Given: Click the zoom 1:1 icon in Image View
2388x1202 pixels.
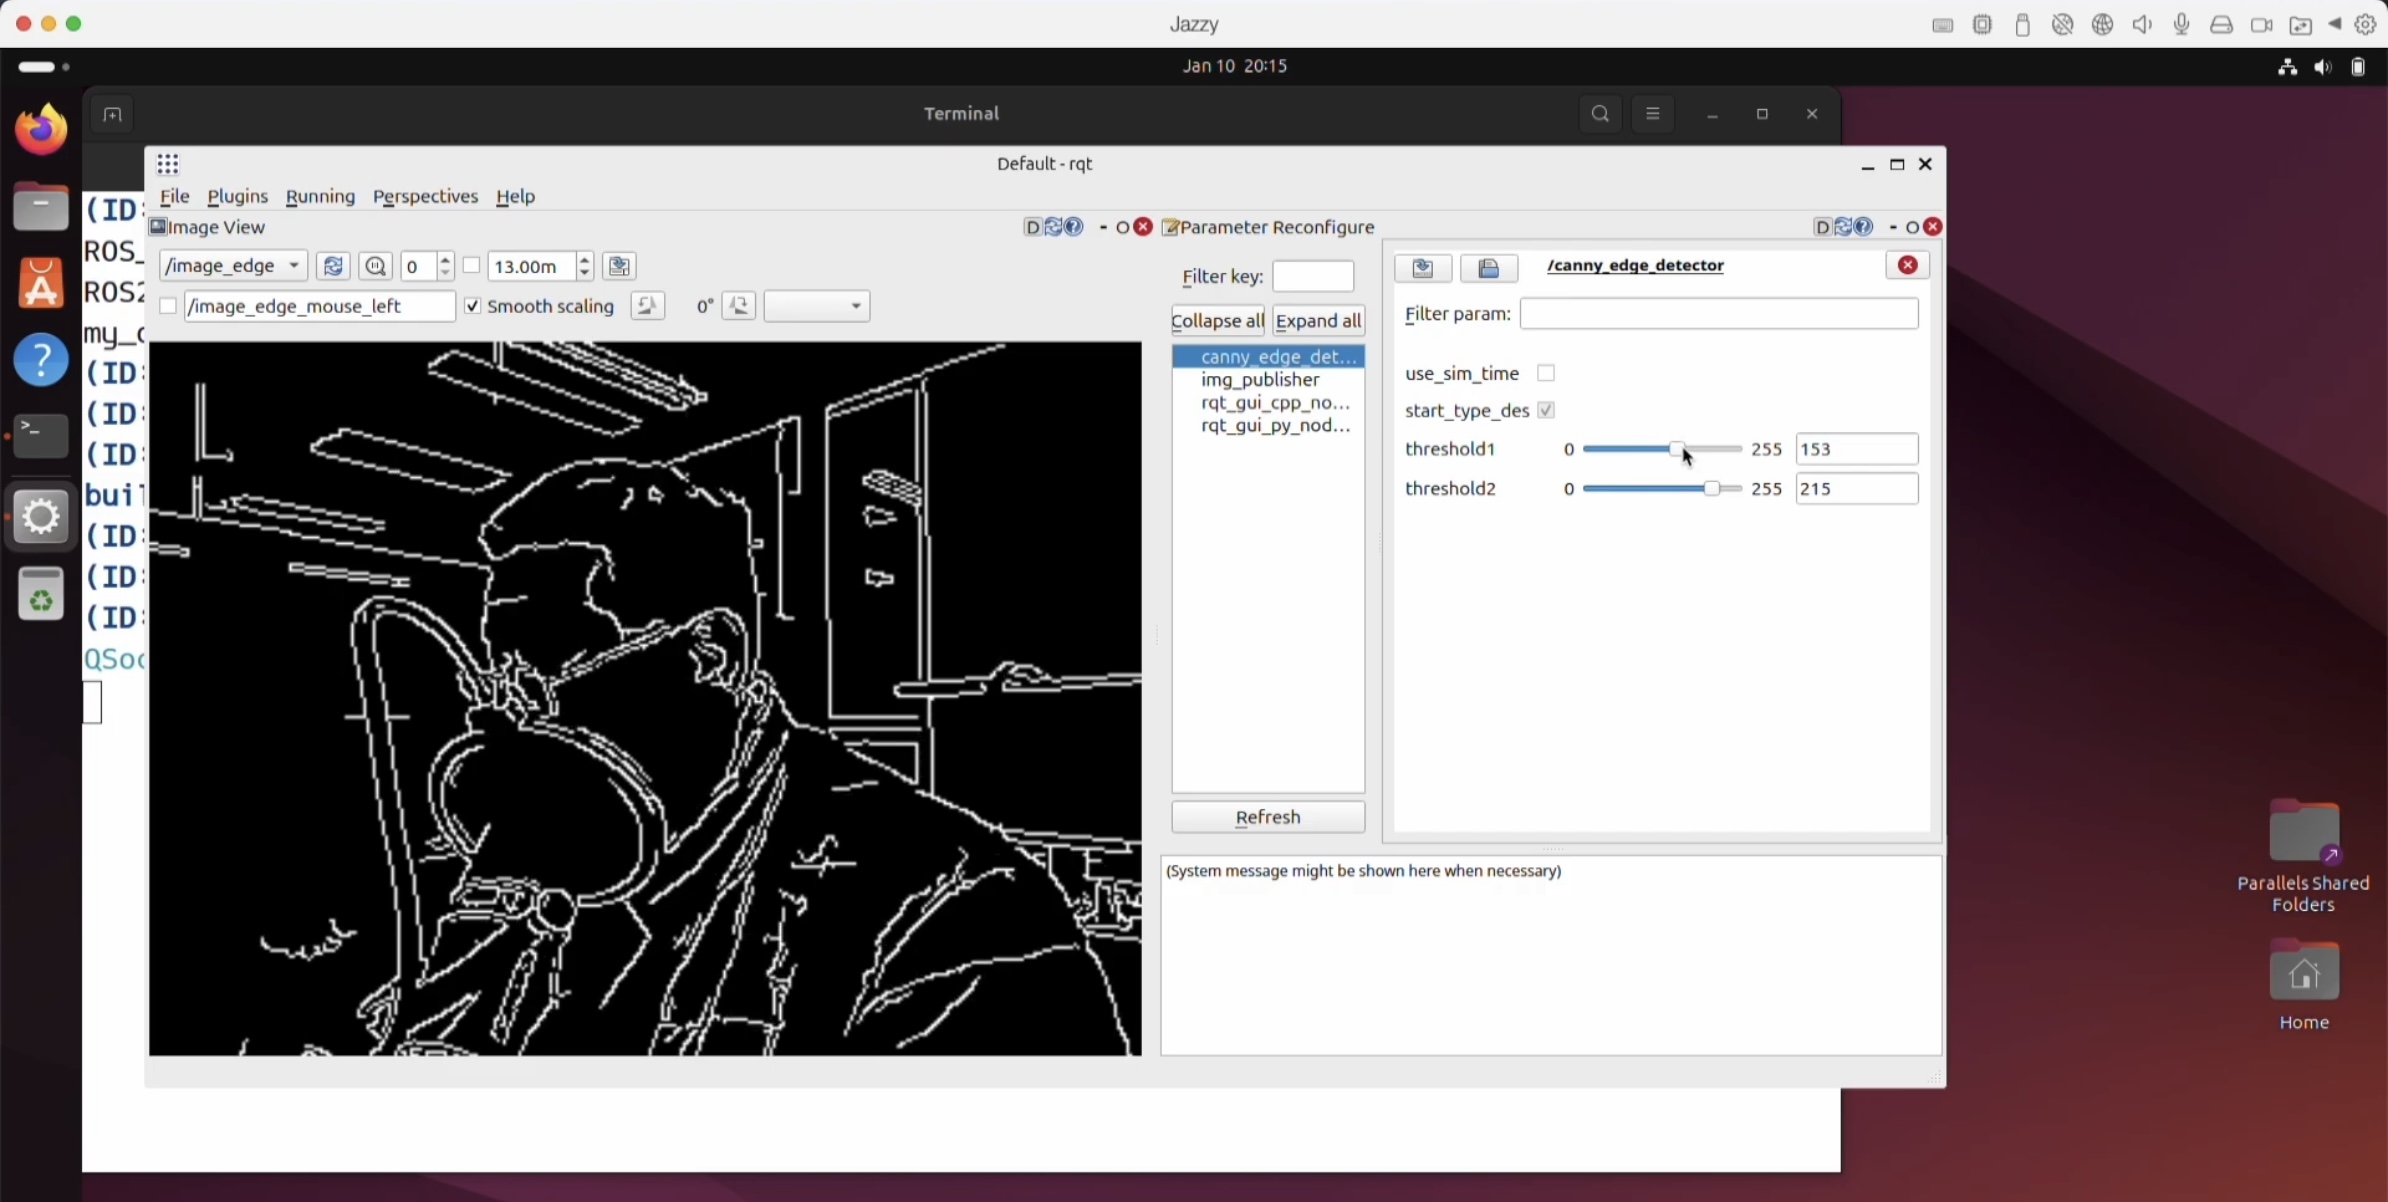Looking at the screenshot, I should [x=376, y=266].
